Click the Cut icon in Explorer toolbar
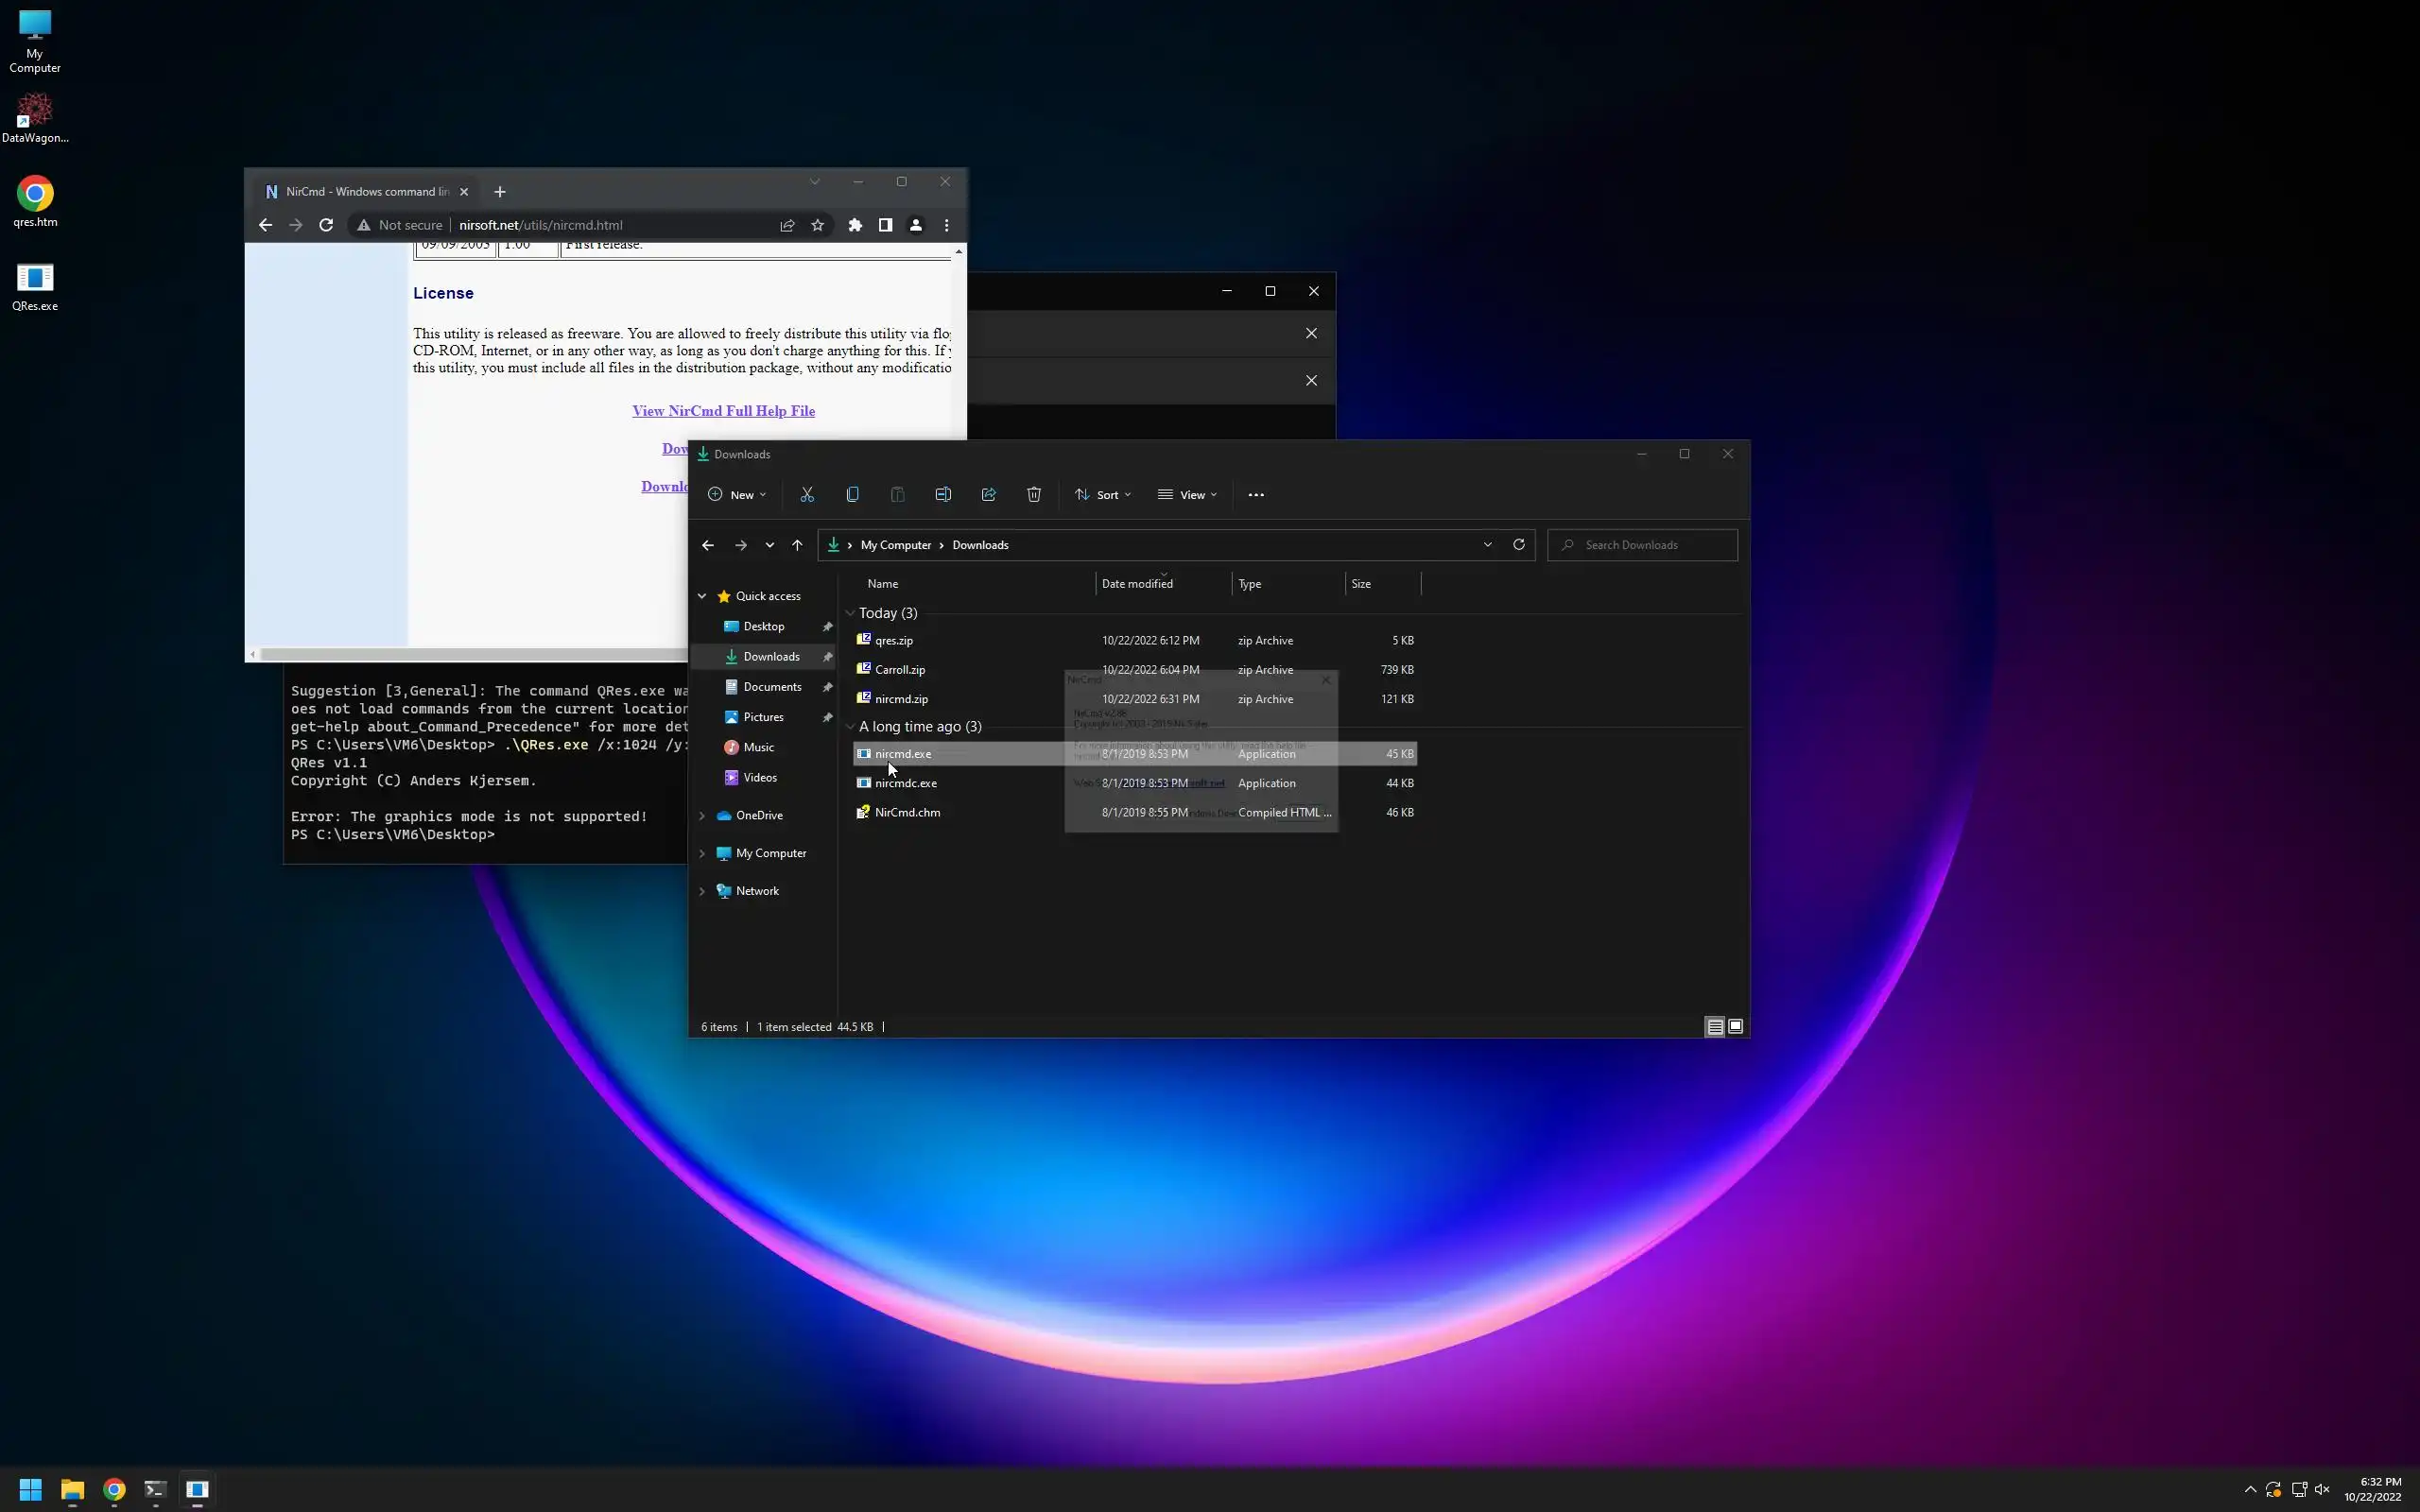 pyautogui.click(x=807, y=495)
